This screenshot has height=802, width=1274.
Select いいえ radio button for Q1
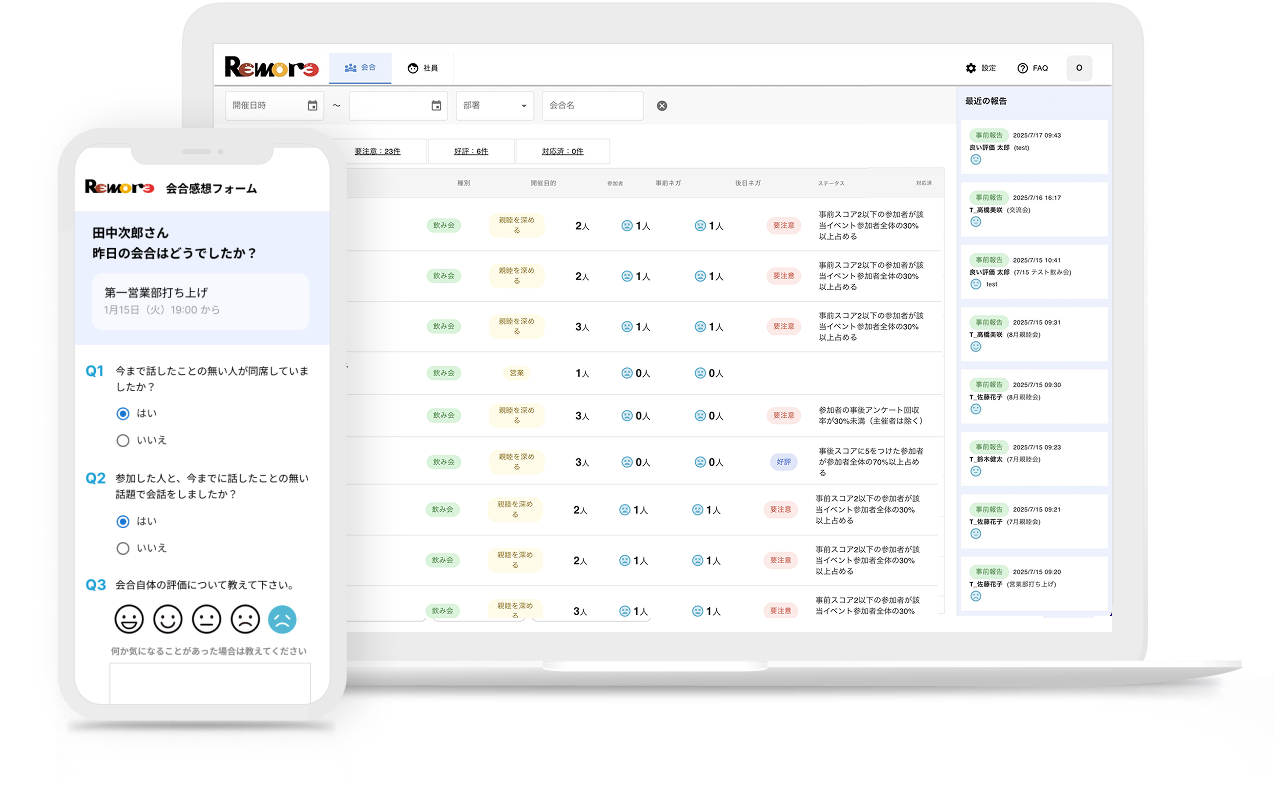(x=123, y=440)
